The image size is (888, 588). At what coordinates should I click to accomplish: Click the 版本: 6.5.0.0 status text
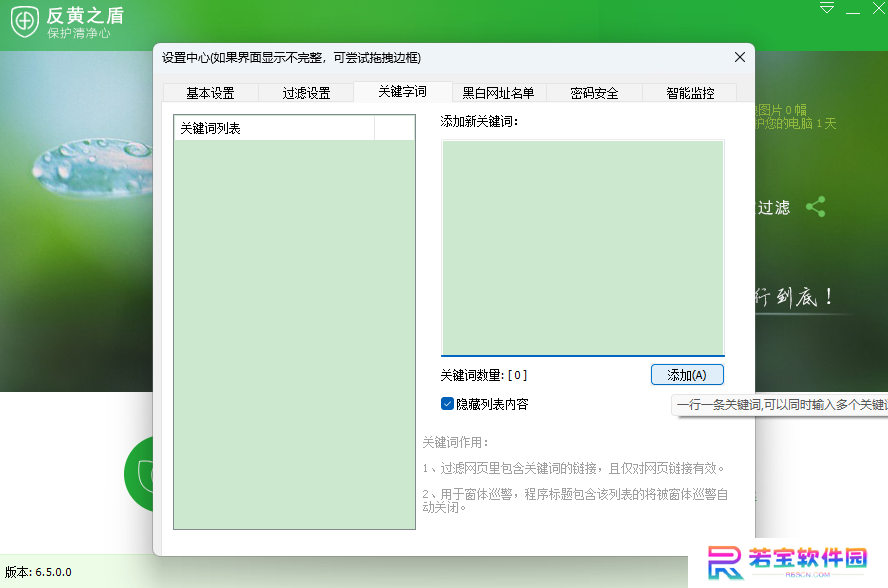tap(39, 572)
